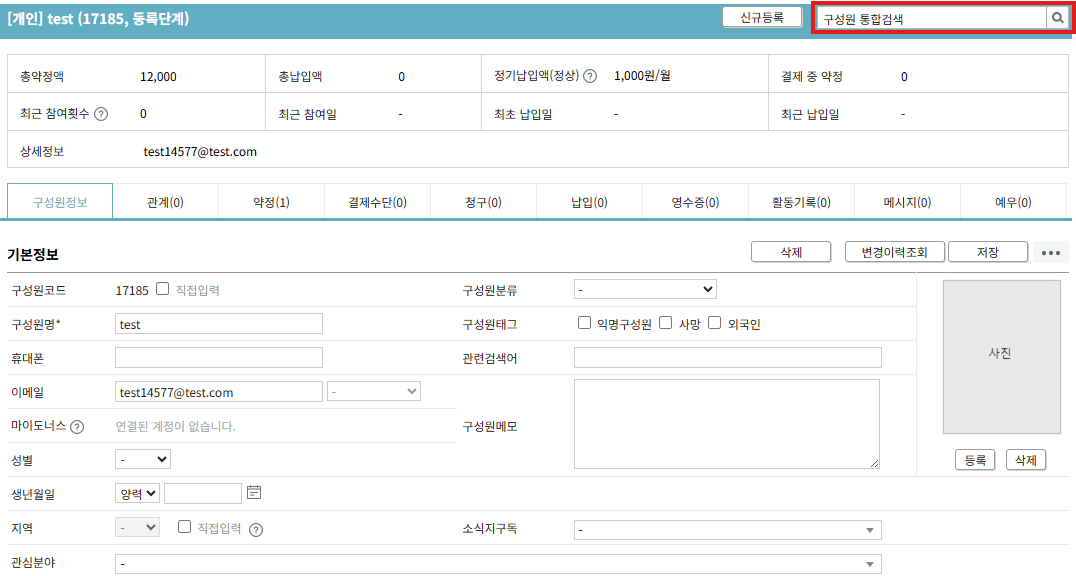1076x576 pixels.
Task: Check the 사망 tag checkbox
Action: click(x=666, y=323)
